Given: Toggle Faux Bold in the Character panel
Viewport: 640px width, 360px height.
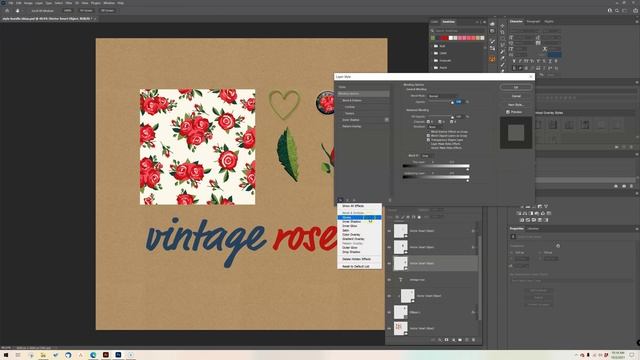Looking at the screenshot, I should pos(514,61).
